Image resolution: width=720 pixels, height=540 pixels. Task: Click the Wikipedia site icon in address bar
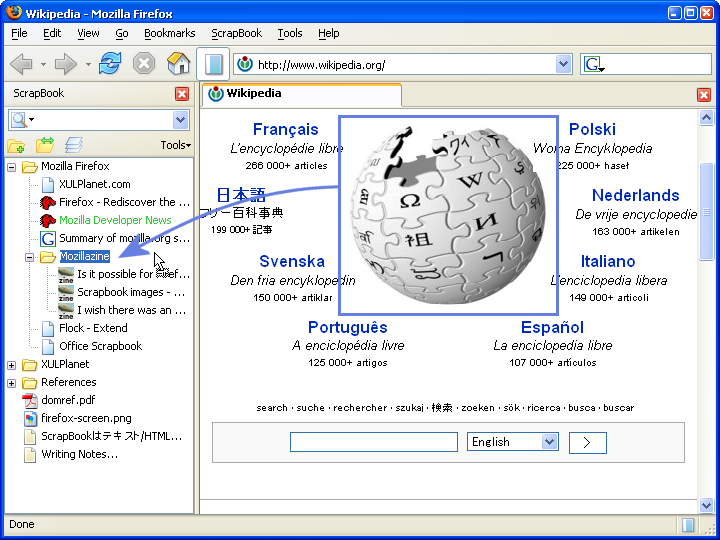[245, 64]
